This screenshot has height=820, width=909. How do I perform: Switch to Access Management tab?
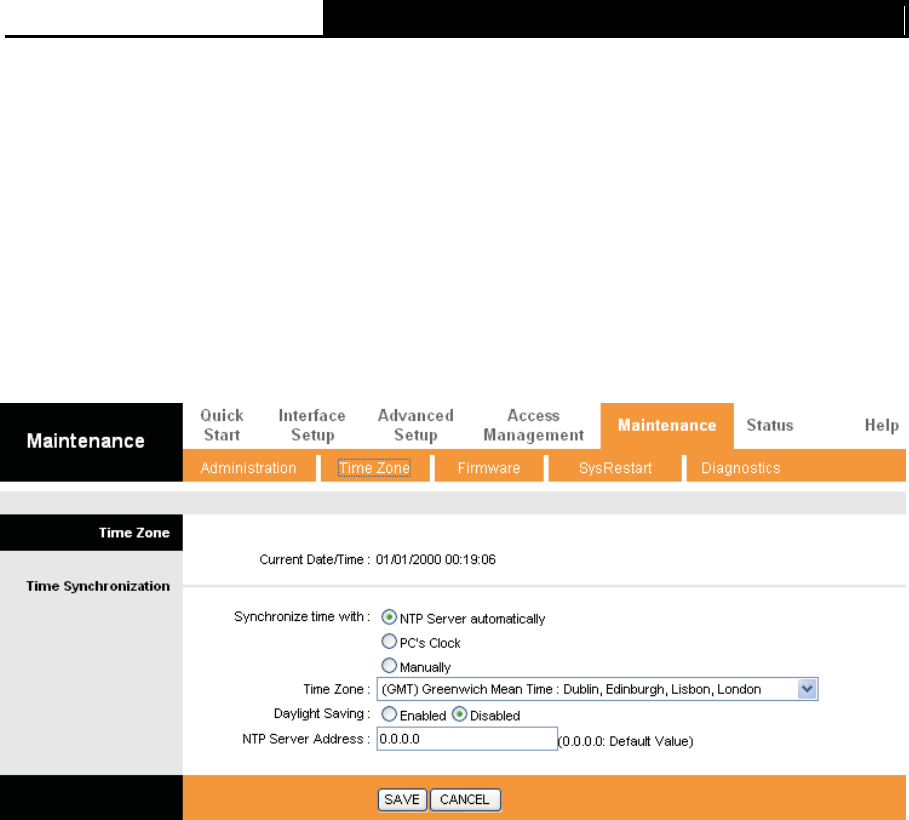point(533,425)
